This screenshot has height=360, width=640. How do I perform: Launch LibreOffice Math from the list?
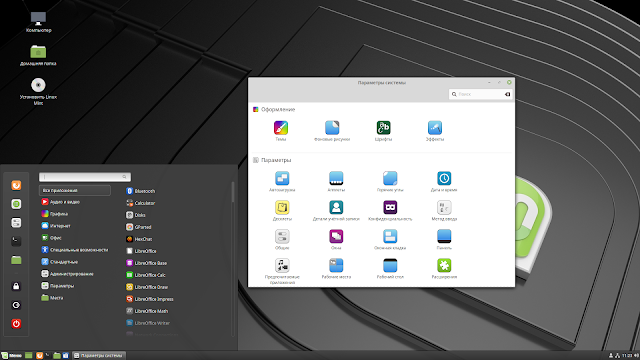tap(147, 311)
